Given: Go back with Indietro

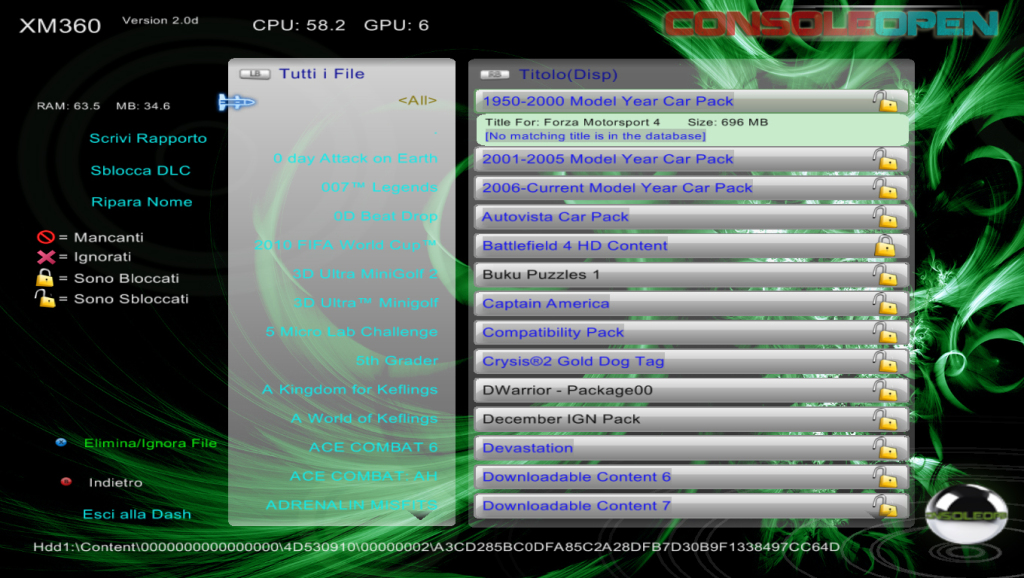Looking at the screenshot, I should pos(116,483).
